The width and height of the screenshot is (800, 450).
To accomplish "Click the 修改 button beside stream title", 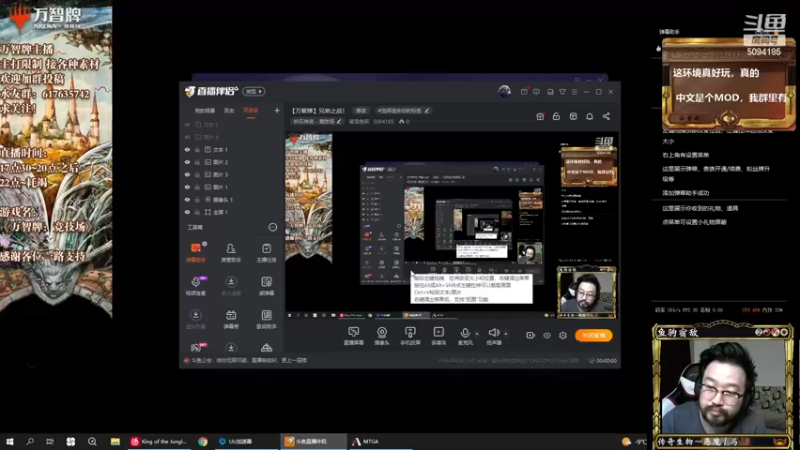I will pyautogui.click(x=361, y=110).
